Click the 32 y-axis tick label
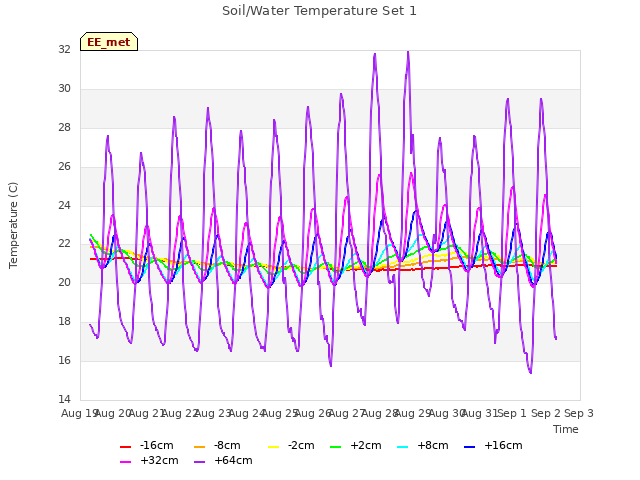This screenshot has width=640, height=480. 64,49
